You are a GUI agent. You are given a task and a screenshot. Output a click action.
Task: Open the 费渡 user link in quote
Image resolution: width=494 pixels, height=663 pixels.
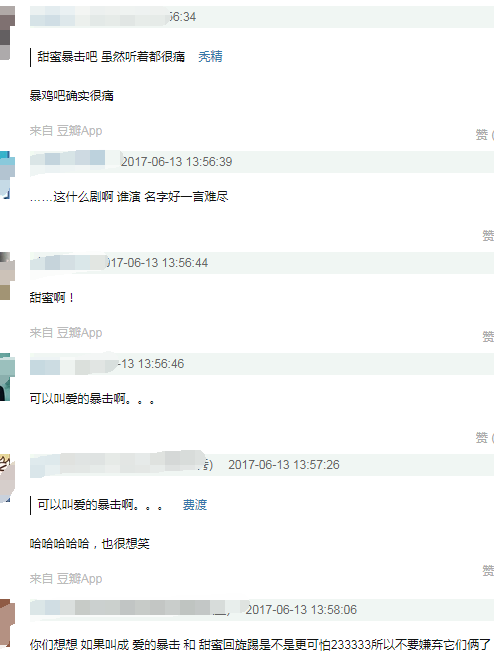195,505
